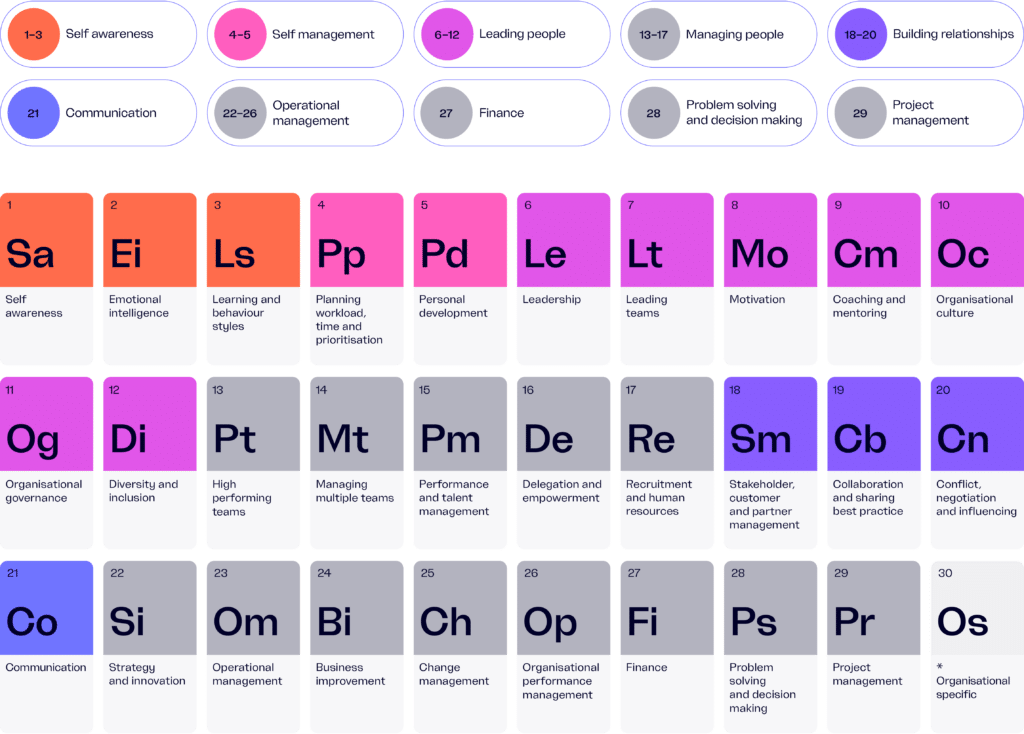Select the Ch Change management tile

(460, 646)
